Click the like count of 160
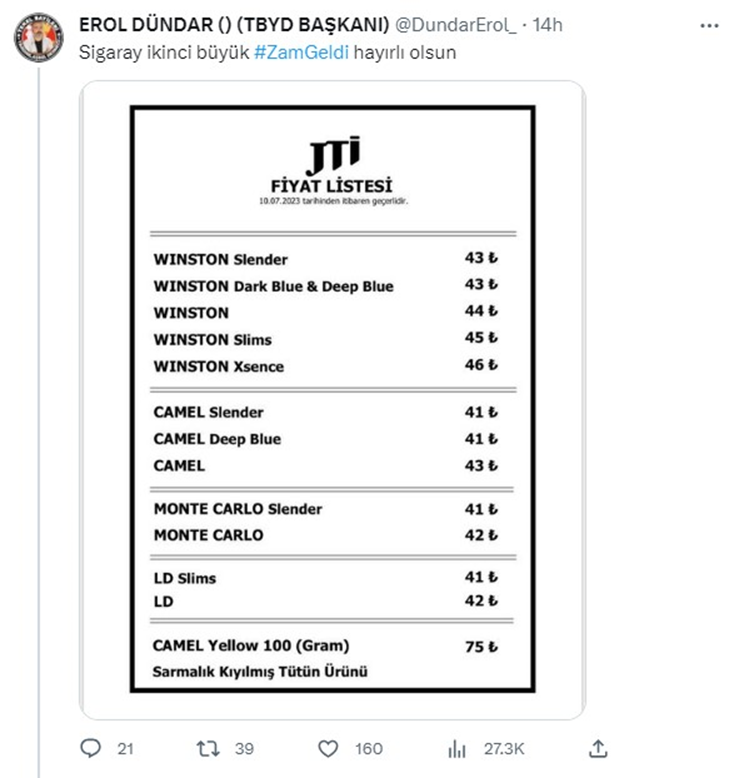 point(368,748)
